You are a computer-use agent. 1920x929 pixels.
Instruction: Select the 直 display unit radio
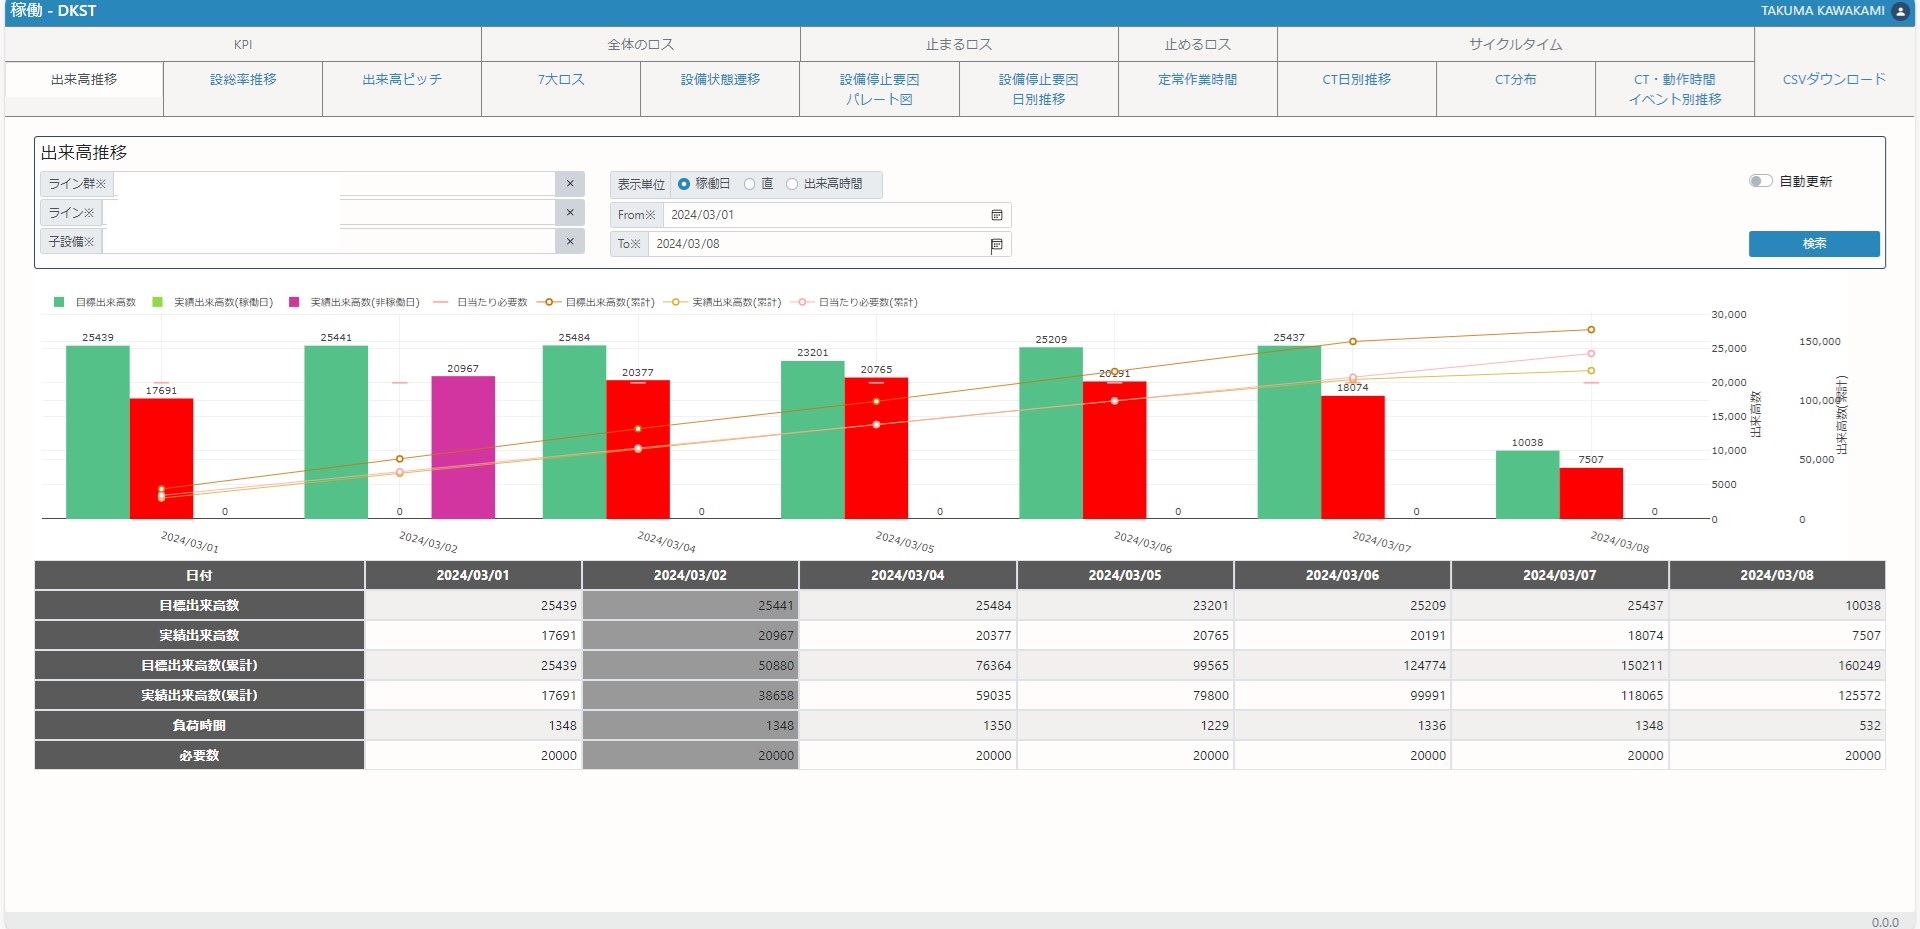click(x=750, y=184)
